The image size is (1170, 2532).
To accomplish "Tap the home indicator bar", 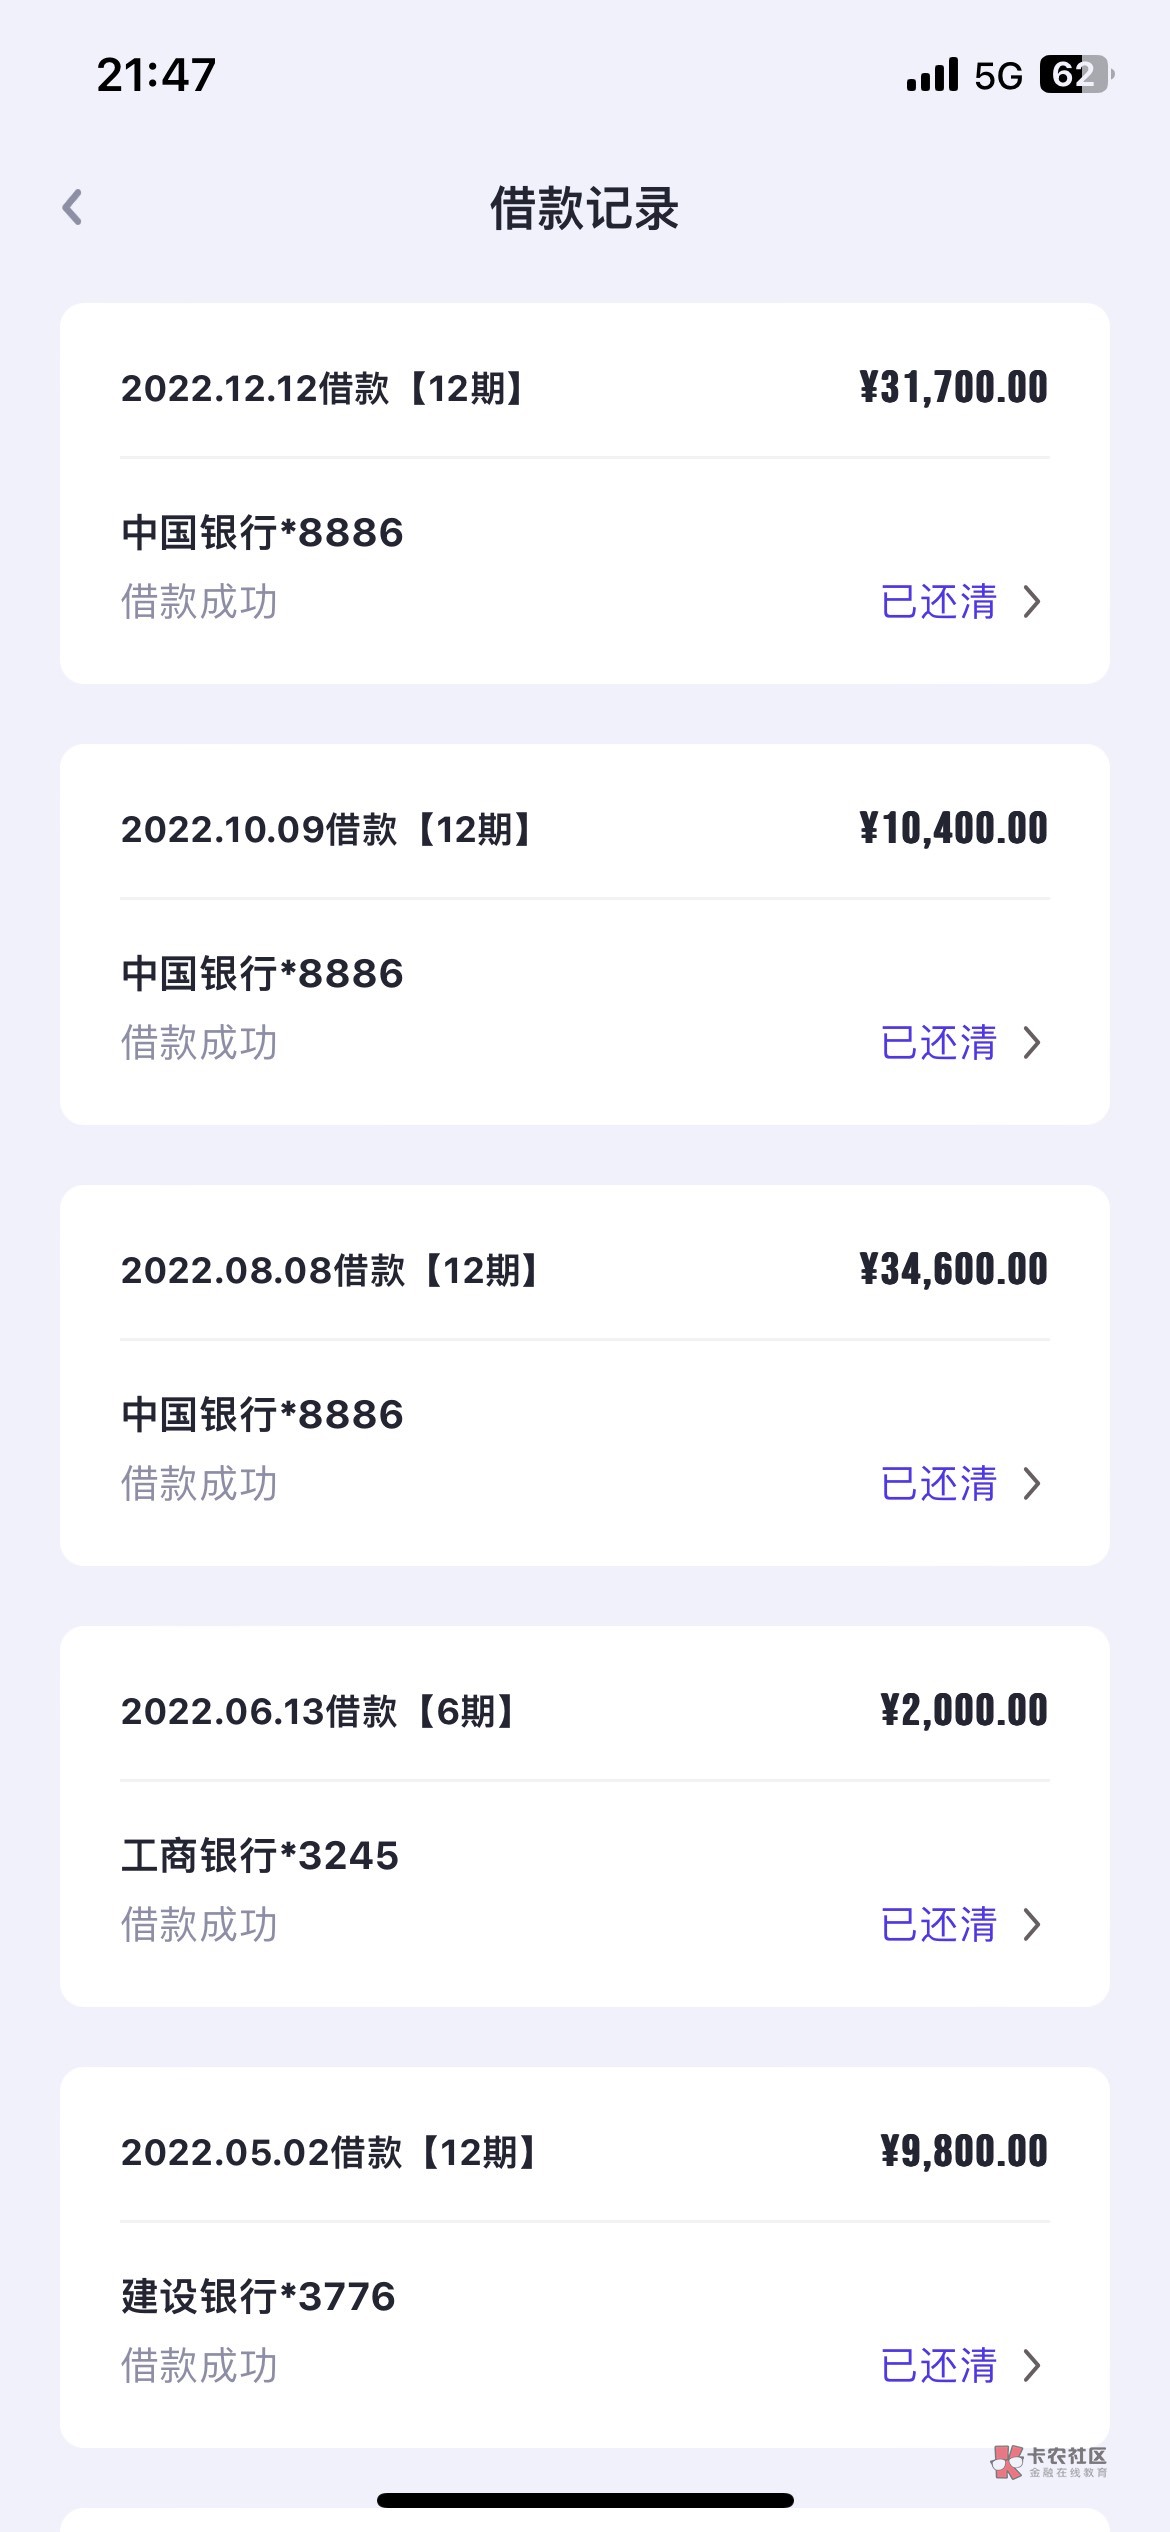I will click(585, 2500).
